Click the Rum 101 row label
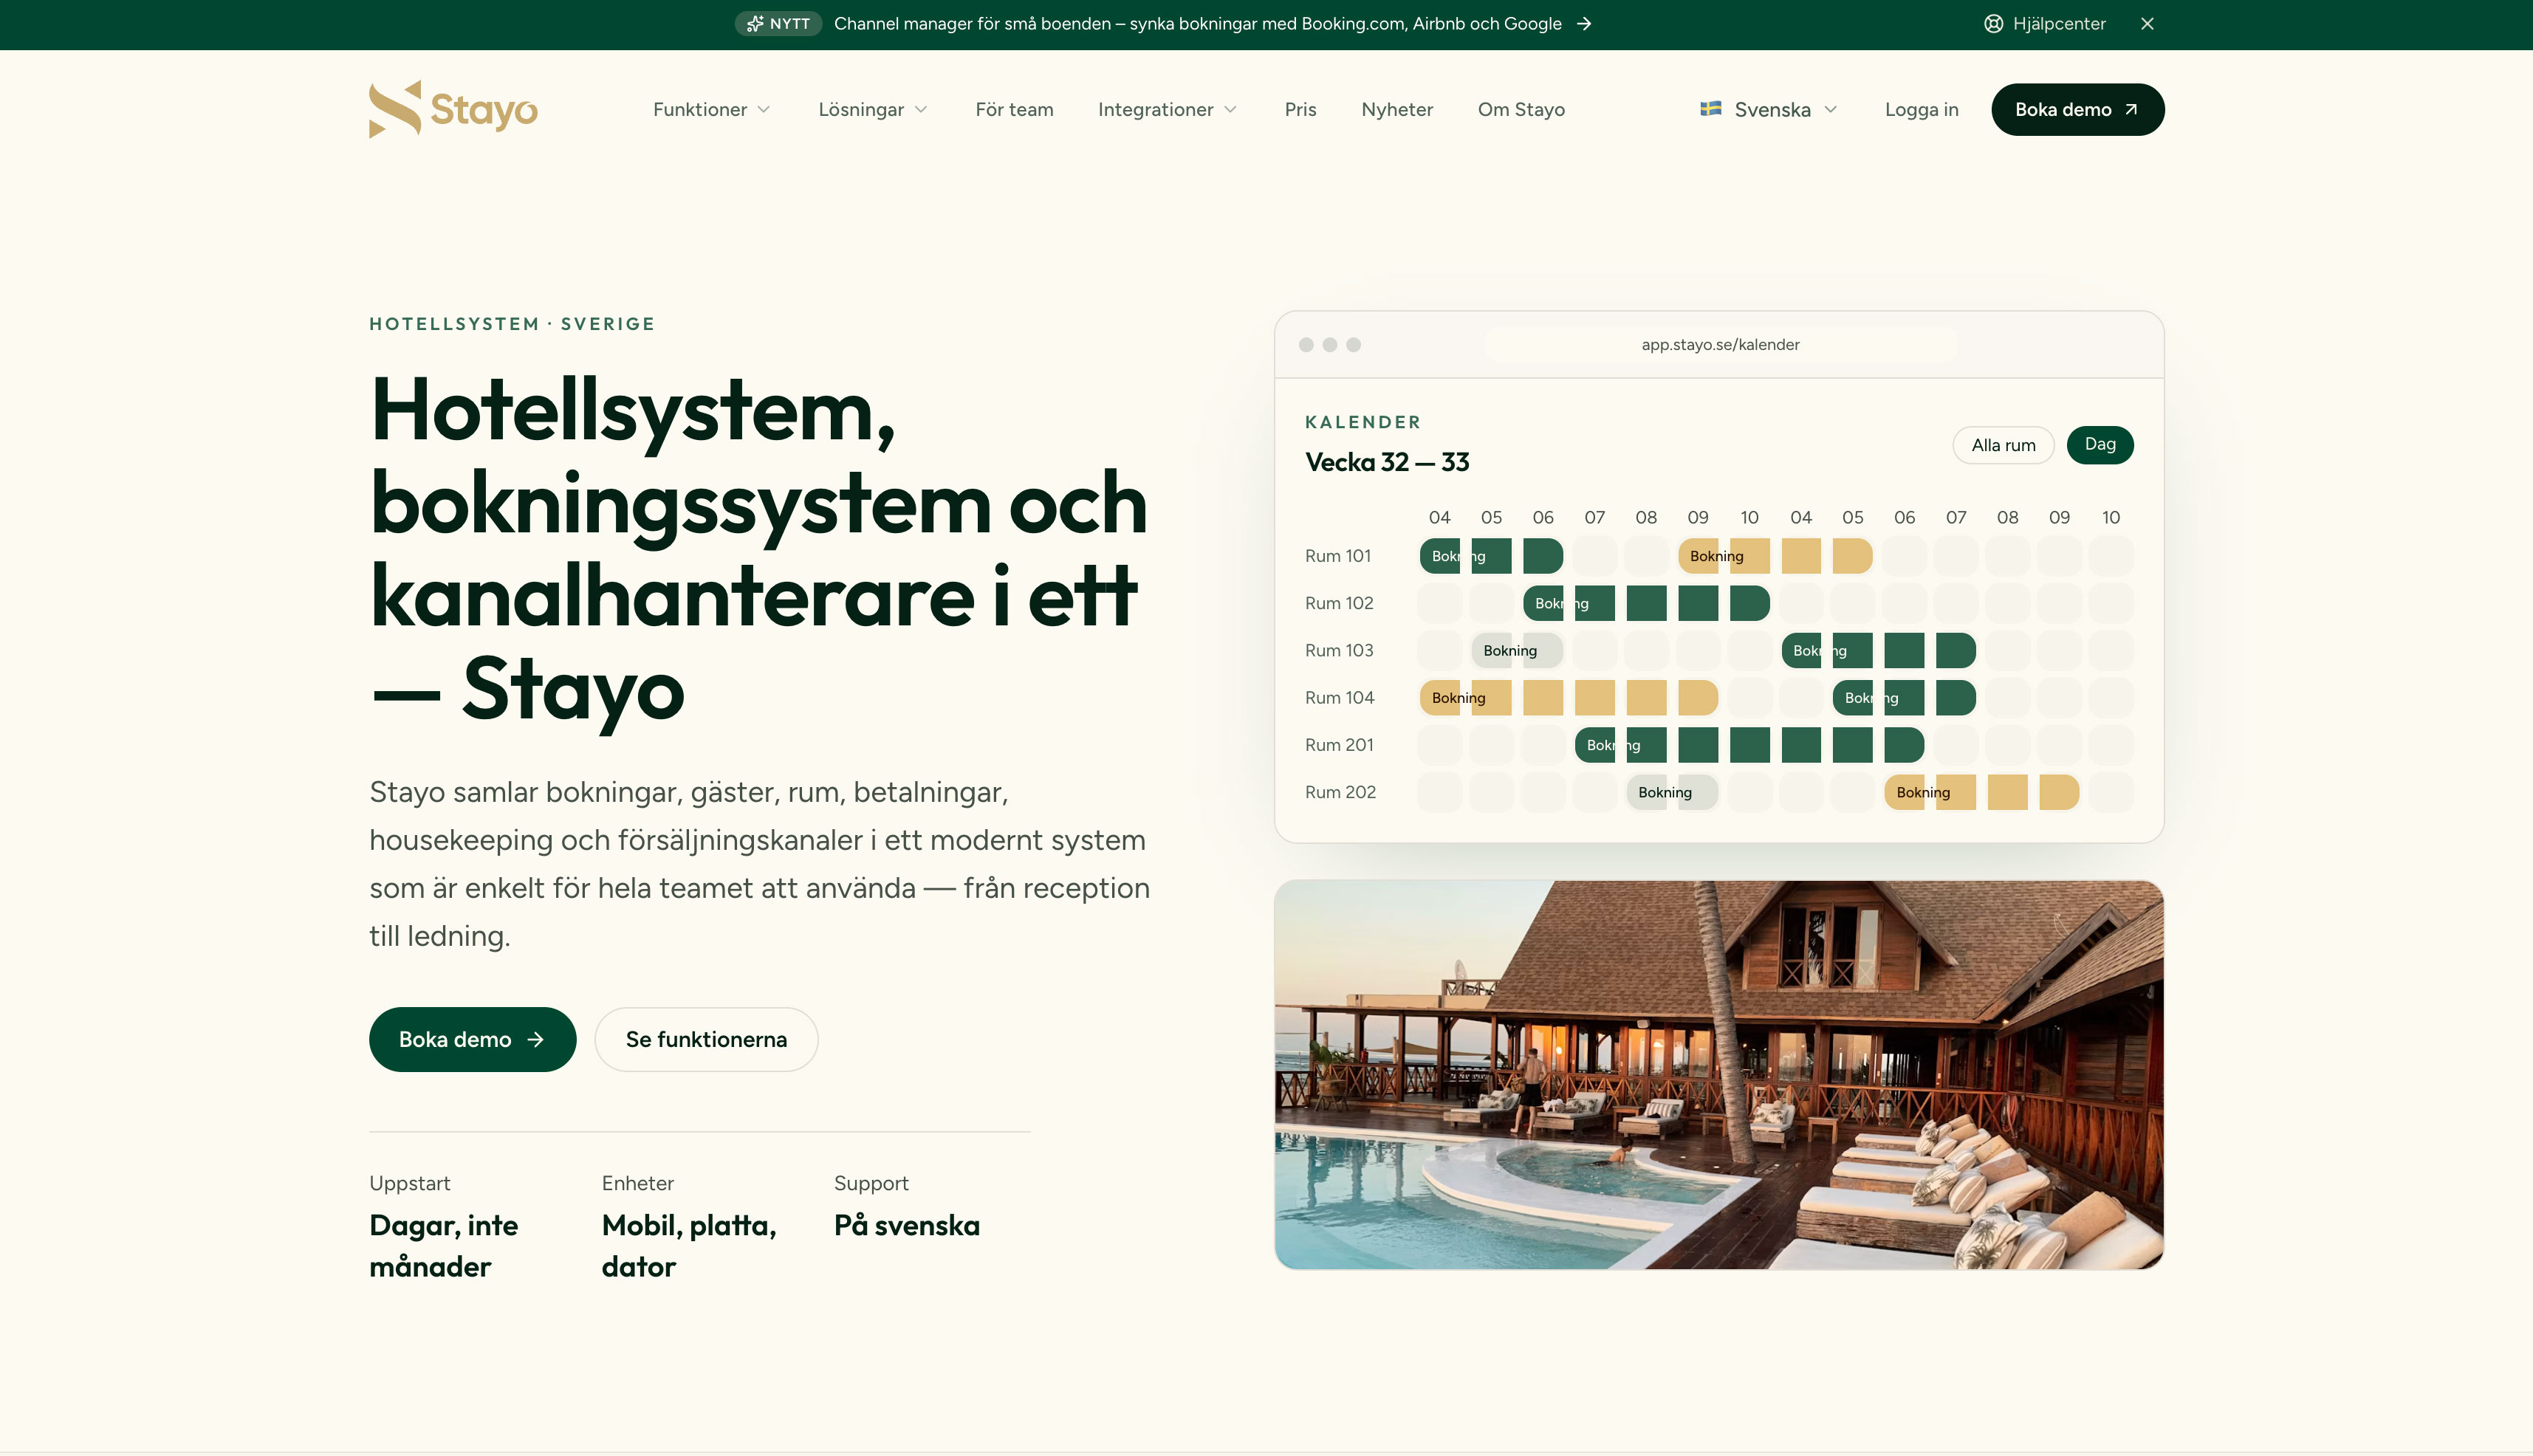The width and height of the screenshot is (2533, 1456). [x=1337, y=556]
